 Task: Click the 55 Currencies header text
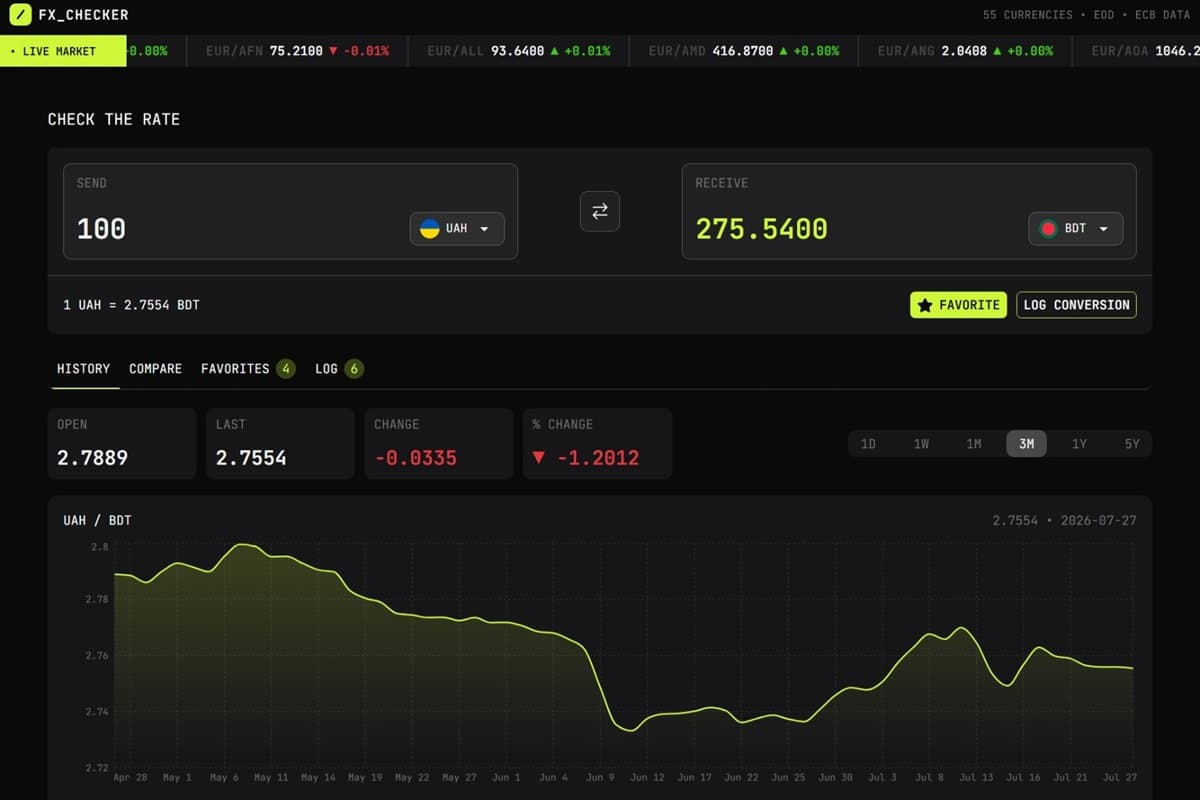[1027, 15]
